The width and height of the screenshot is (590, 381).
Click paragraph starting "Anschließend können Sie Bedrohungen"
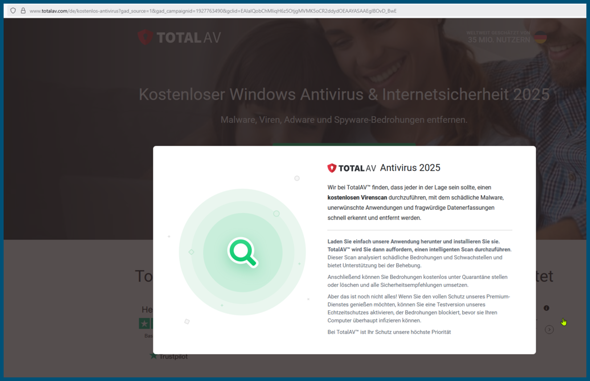click(417, 281)
